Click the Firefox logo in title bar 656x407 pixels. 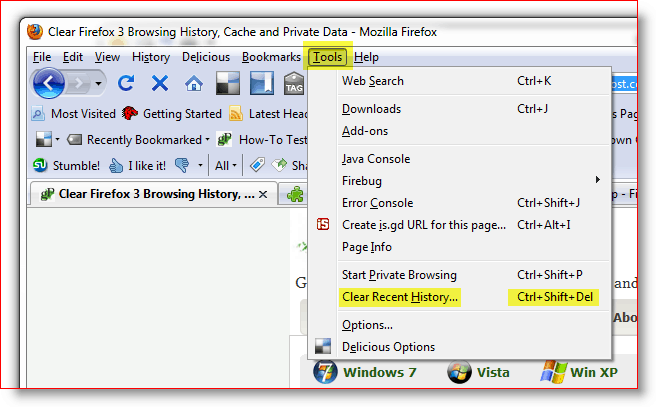pyautogui.click(x=35, y=32)
